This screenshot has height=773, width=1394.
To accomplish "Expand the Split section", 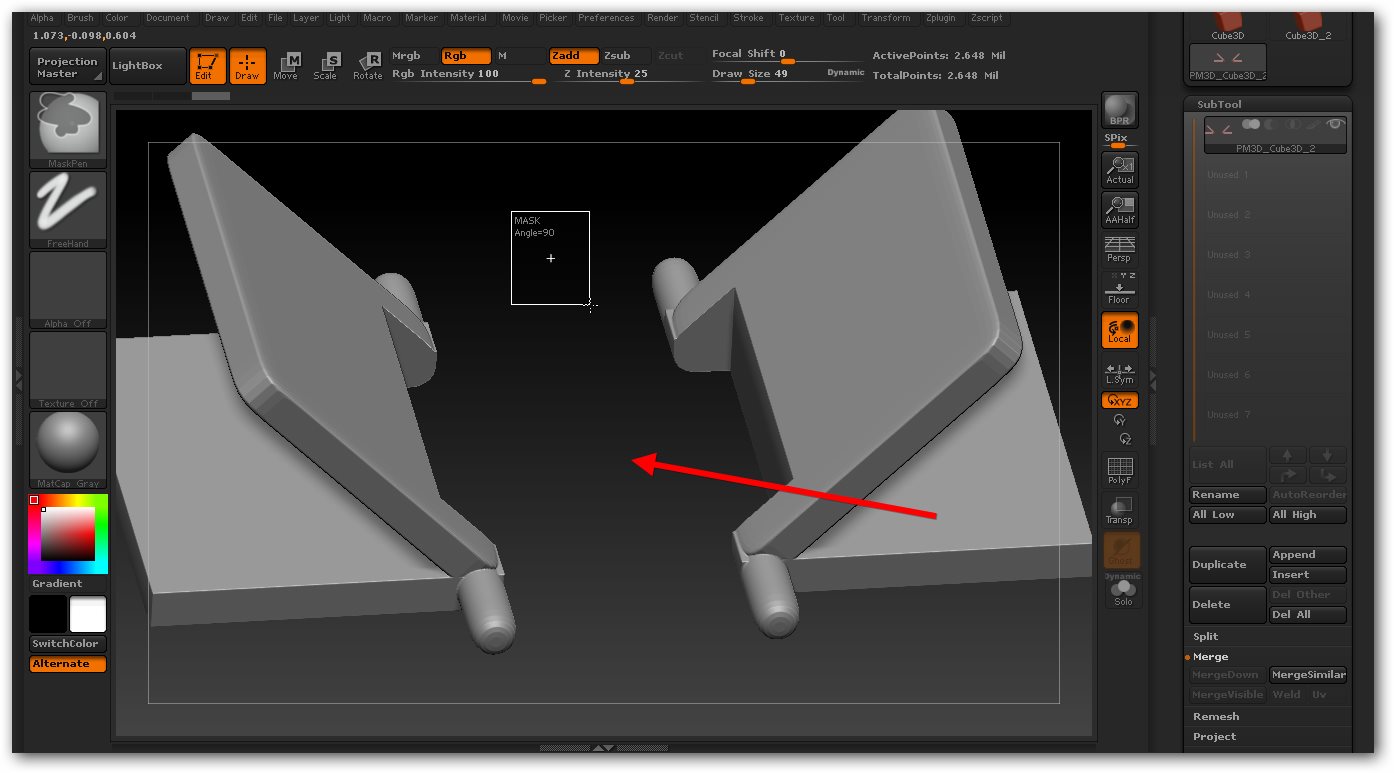I will point(1206,637).
